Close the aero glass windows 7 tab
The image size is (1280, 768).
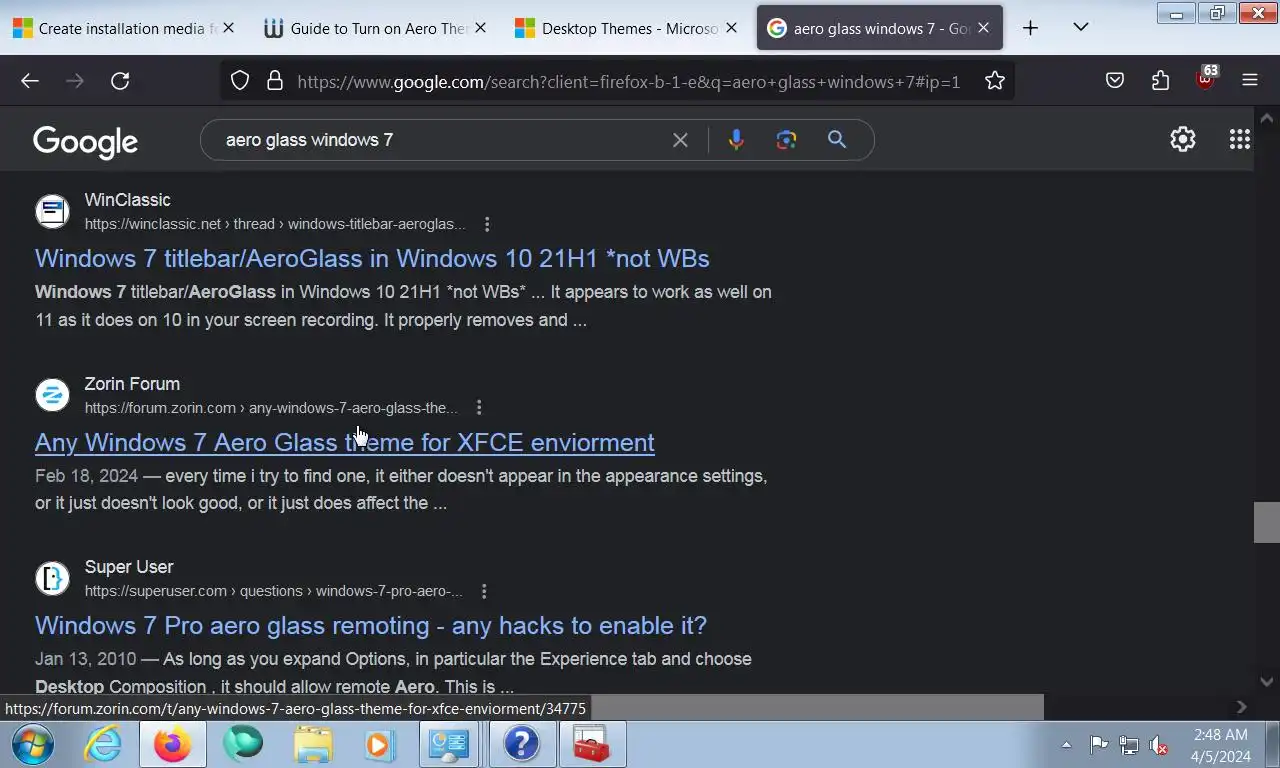tap(983, 28)
